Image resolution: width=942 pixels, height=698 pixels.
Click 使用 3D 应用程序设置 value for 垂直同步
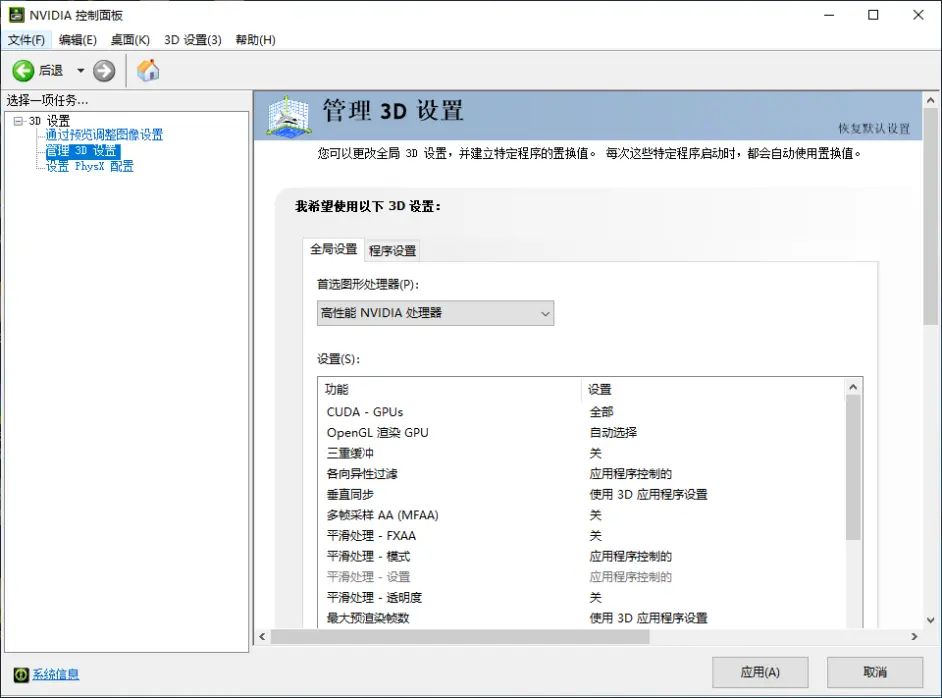[648, 494]
